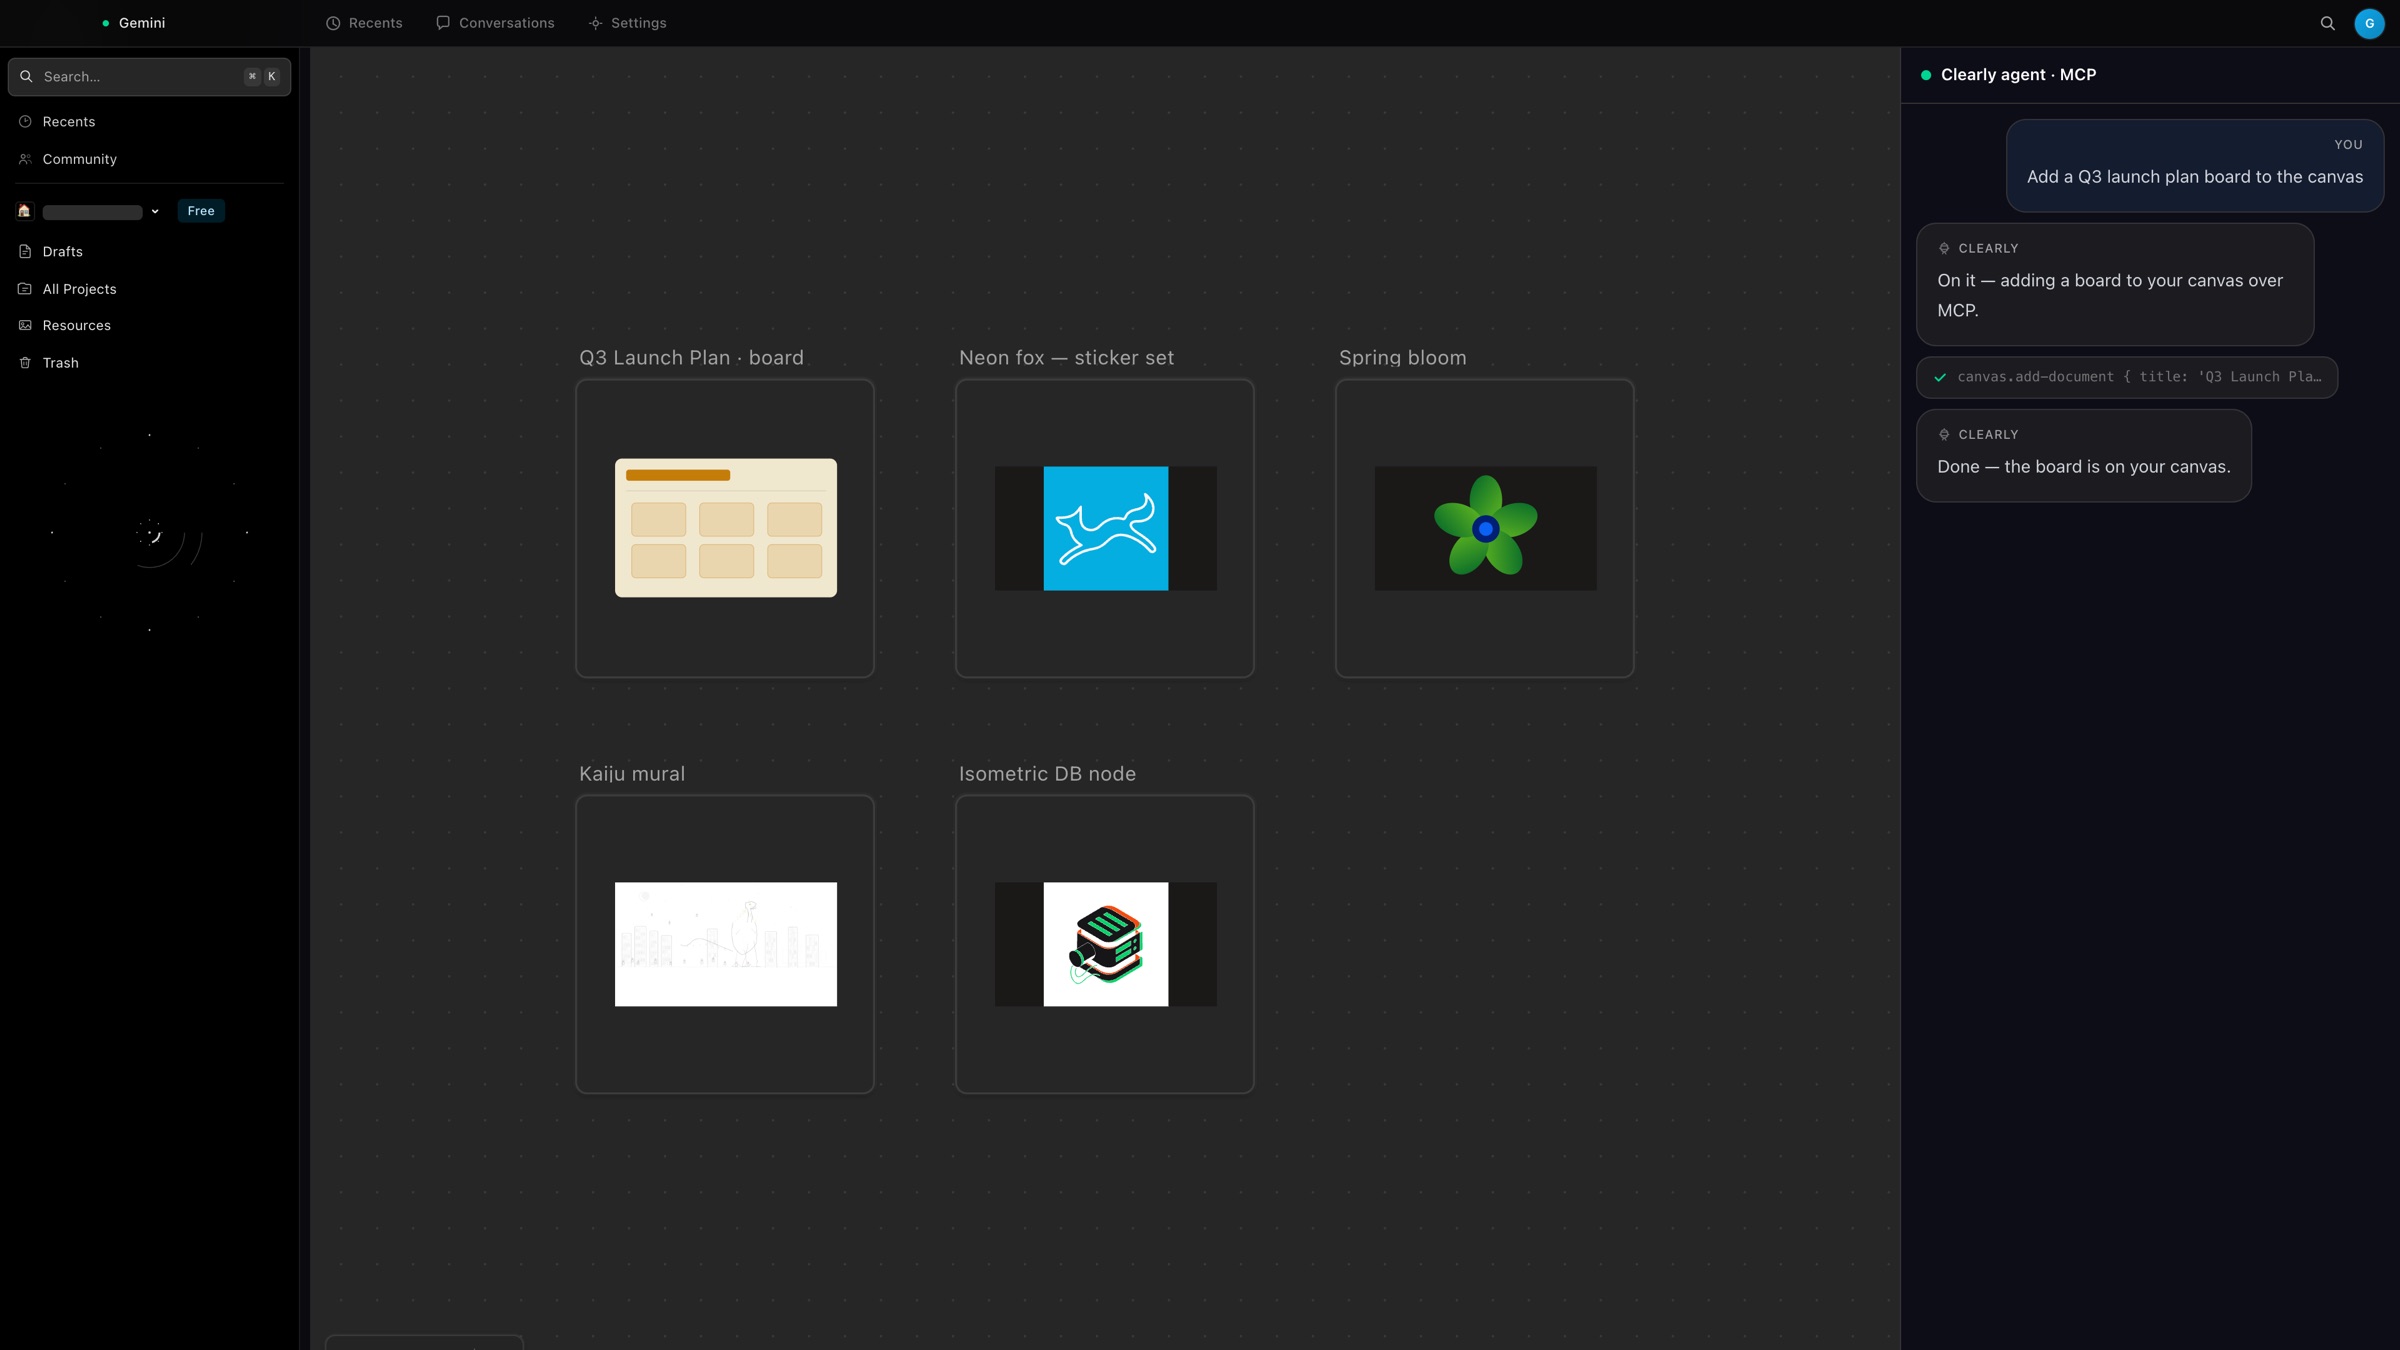Go to Recents in the sidebar
This screenshot has width=2400, height=1350.
pyautogui.click(x=149, y=121)
